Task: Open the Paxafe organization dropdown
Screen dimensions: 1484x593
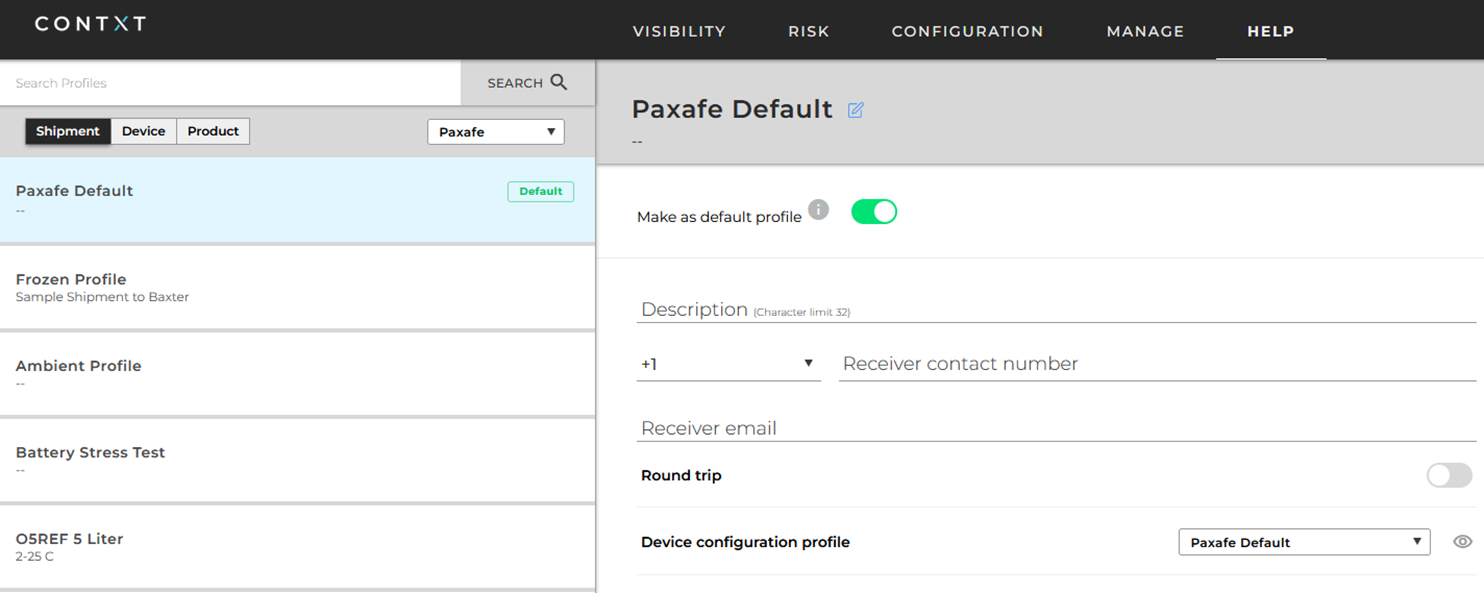Action: 496,132
